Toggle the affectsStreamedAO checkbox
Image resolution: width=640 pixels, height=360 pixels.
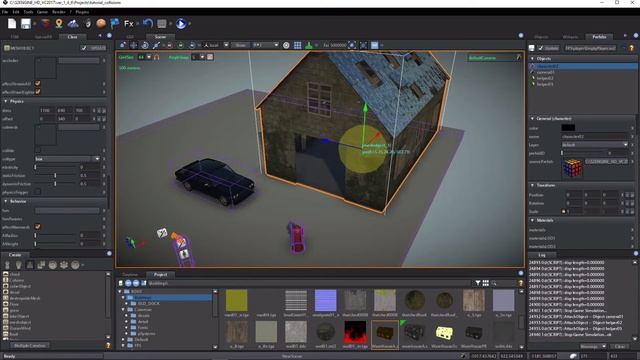[x=38, y=83]
